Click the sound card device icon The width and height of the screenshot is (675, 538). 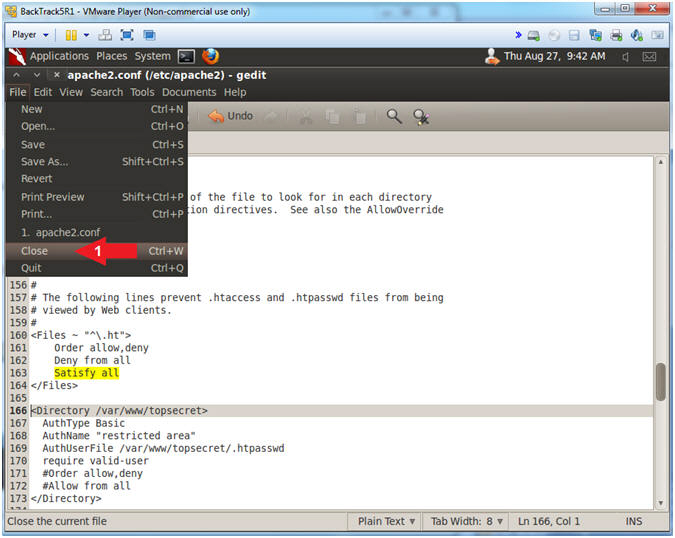coord(637,35)
